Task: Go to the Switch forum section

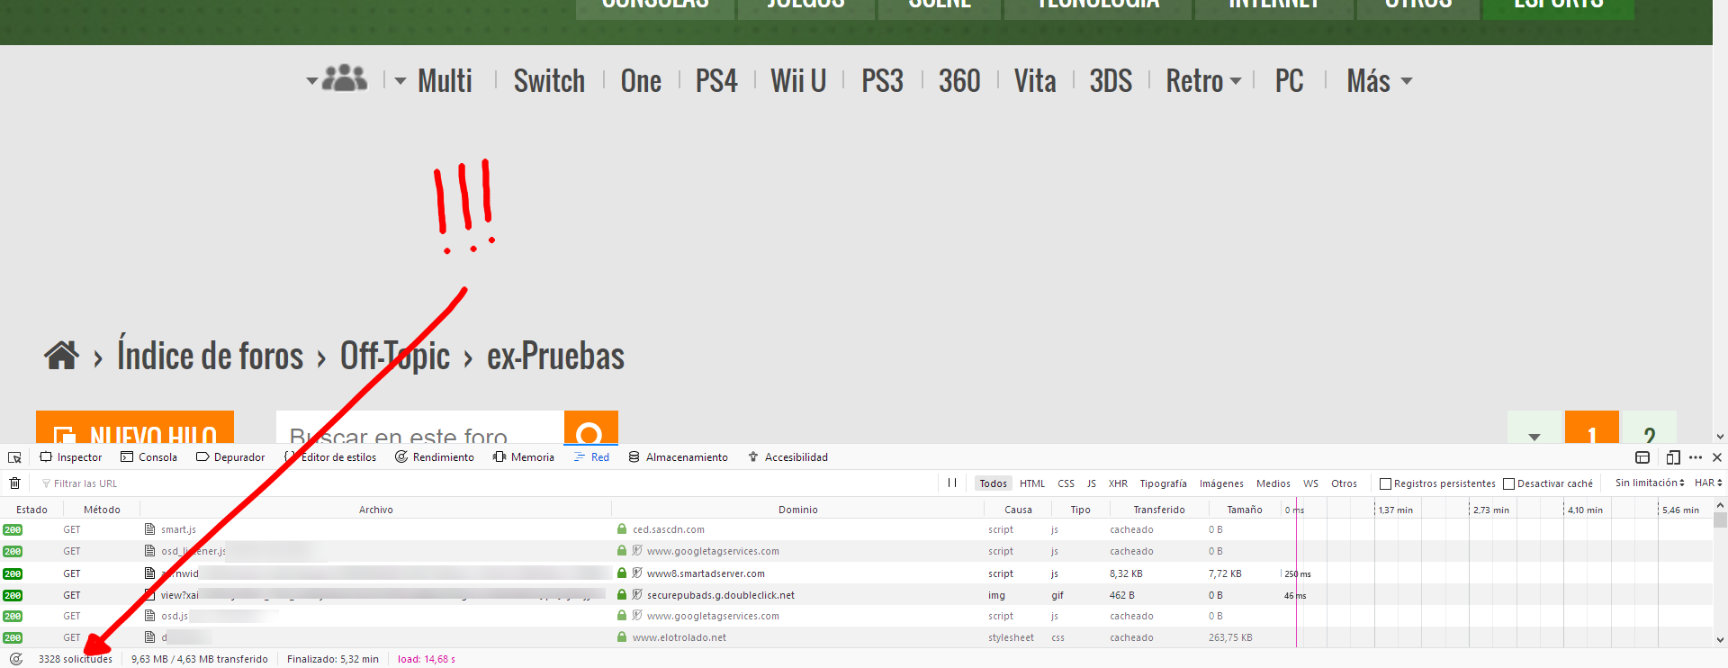Action: [549, 81]
